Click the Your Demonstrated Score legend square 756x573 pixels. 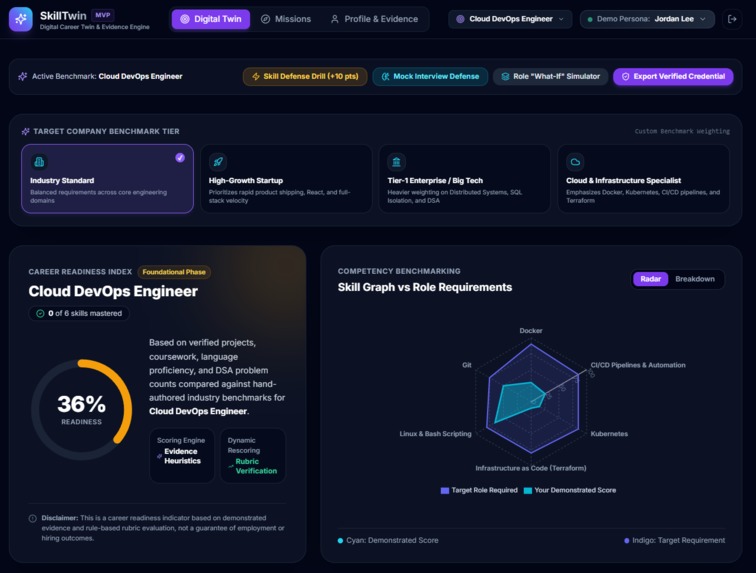click(527, 491)
